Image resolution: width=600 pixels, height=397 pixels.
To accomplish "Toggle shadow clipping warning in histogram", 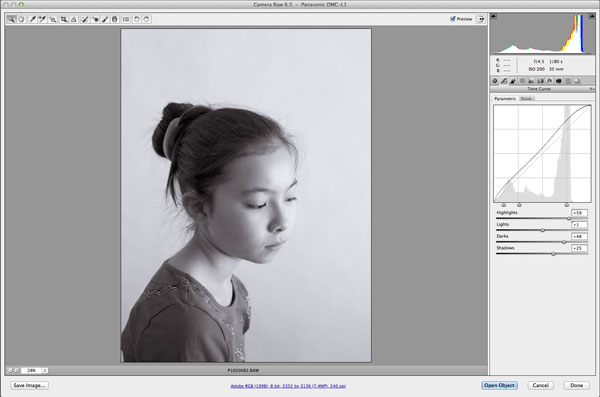I will (x=493, y=16).
